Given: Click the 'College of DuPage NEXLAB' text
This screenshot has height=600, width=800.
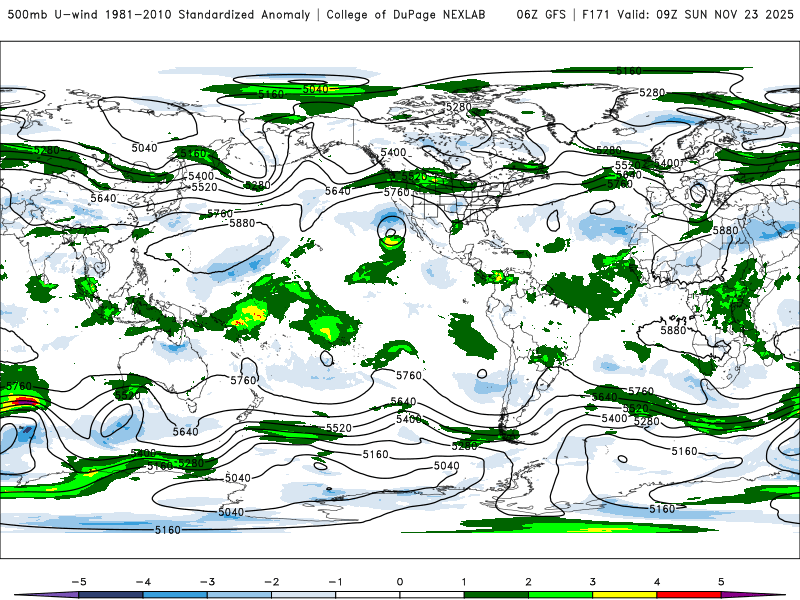Looking at the screenshot, I should (406, 15).
